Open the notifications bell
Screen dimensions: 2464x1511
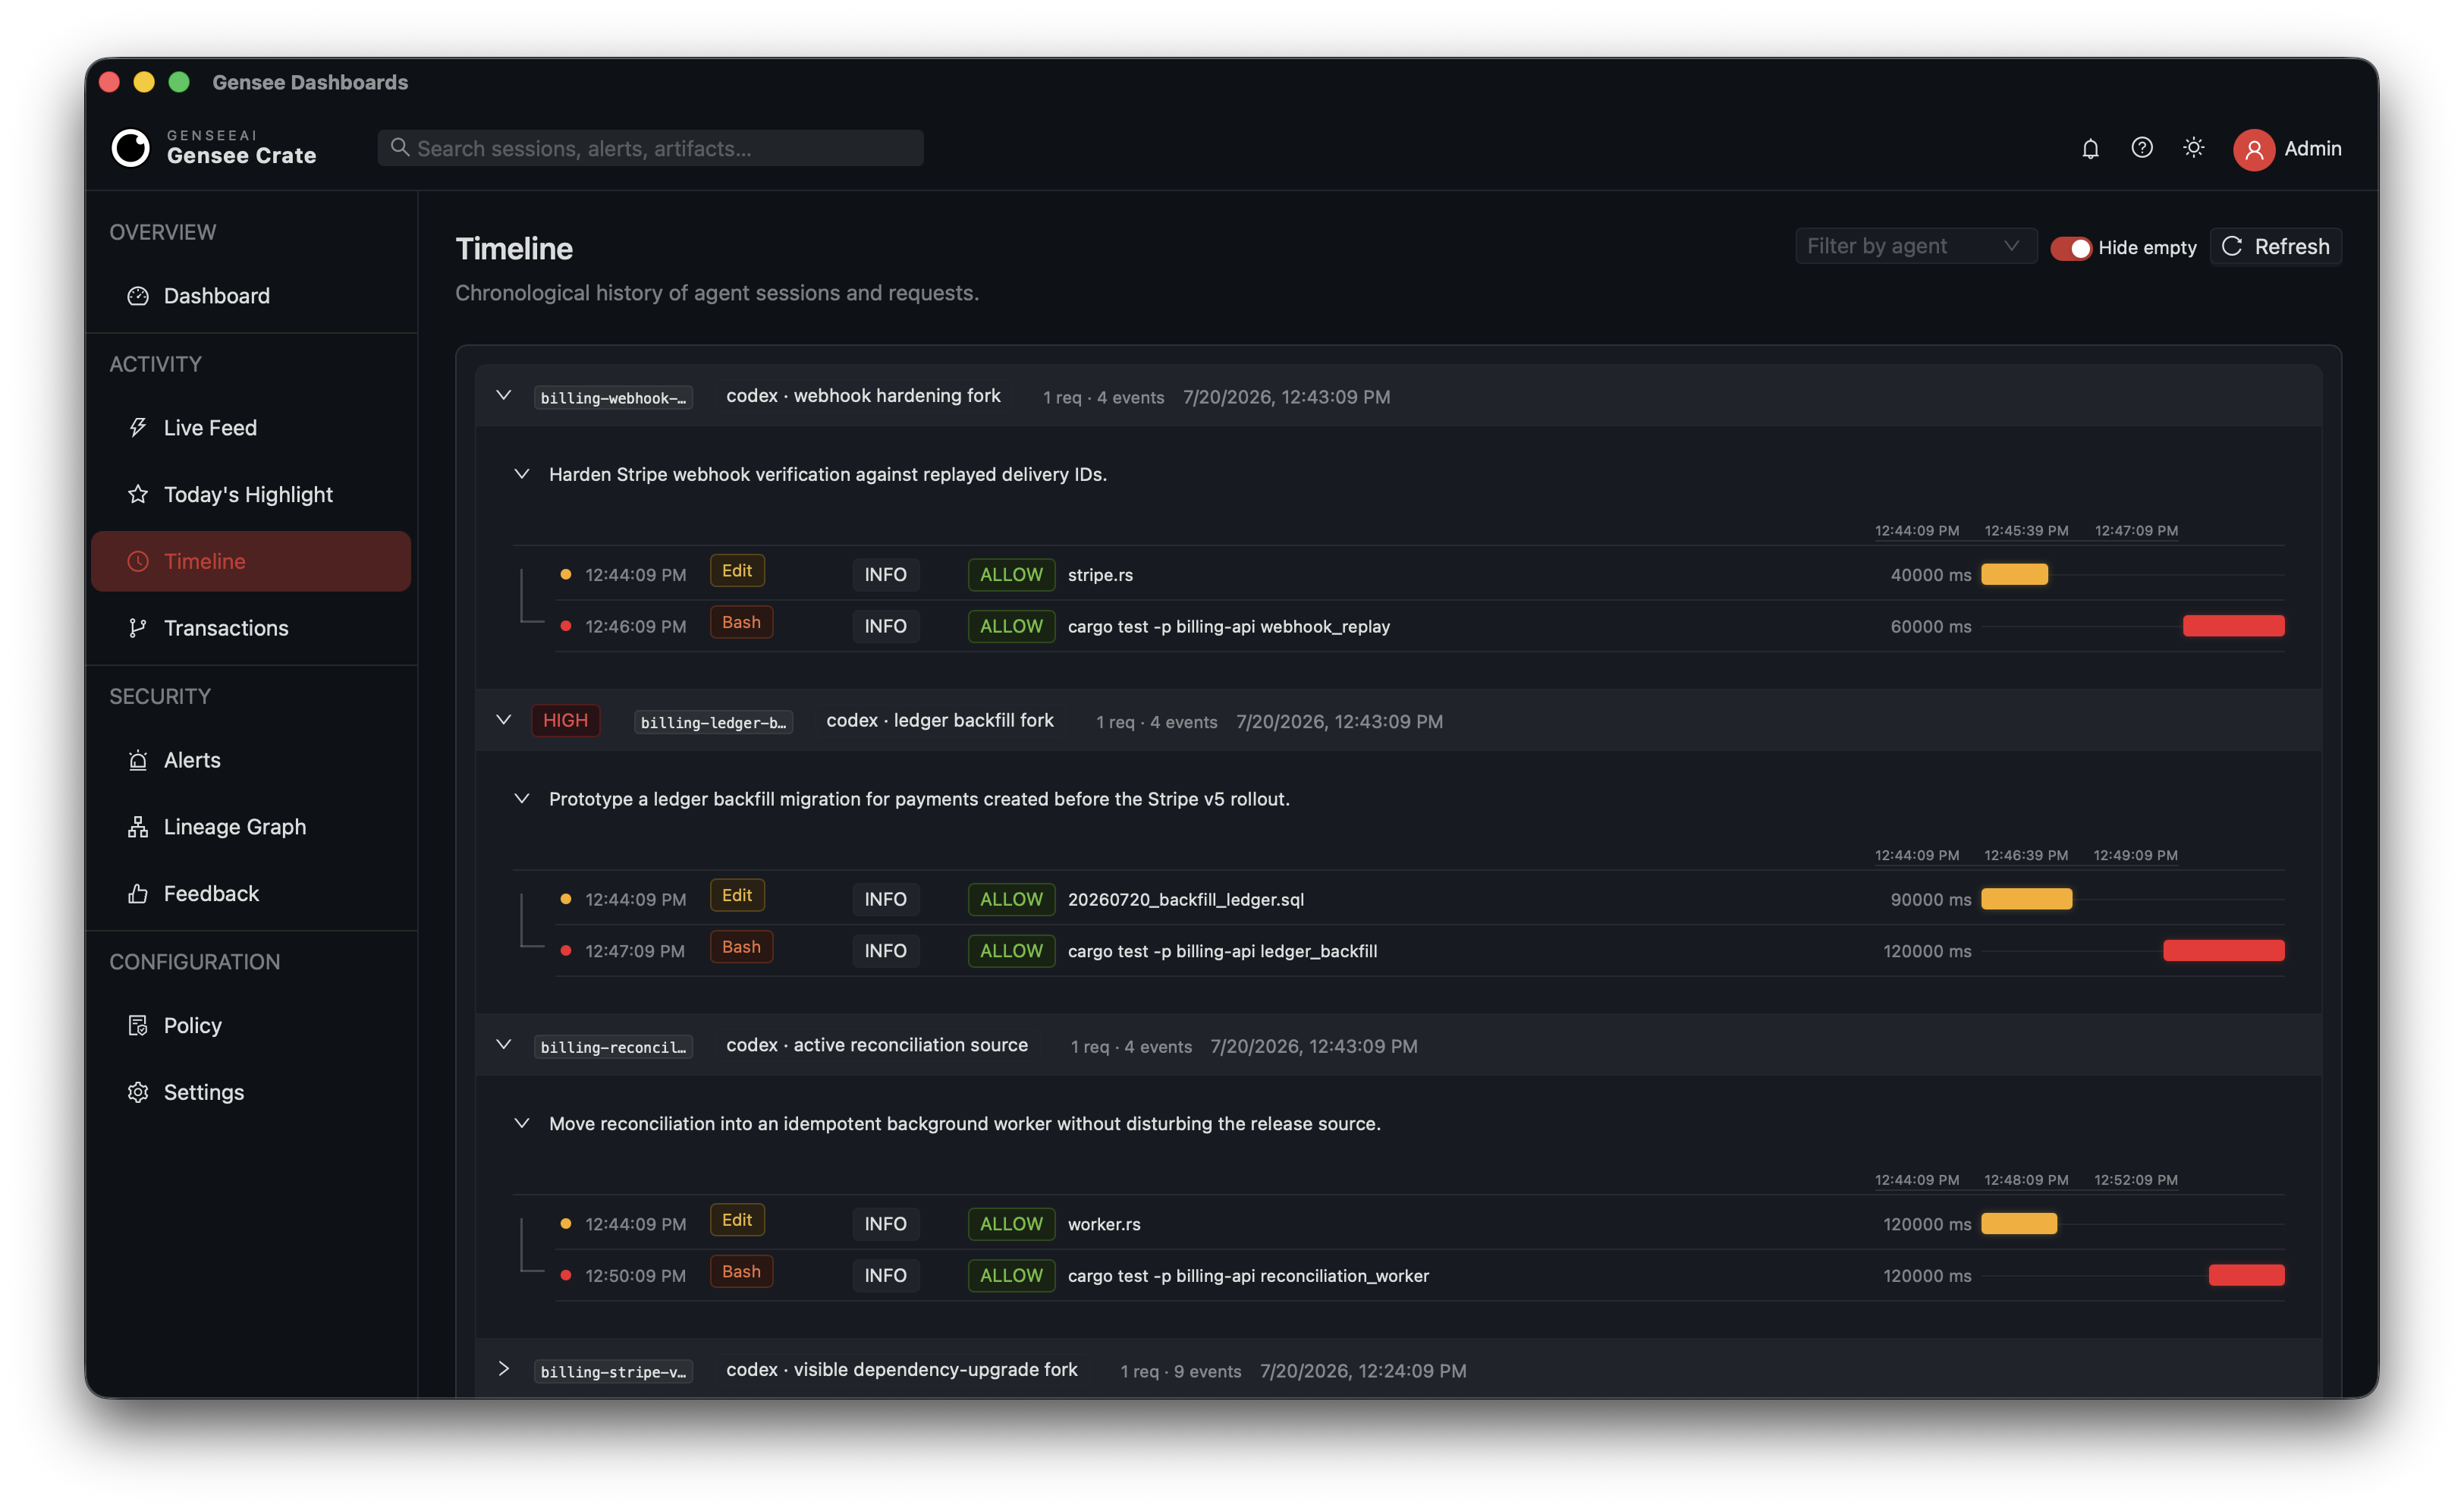click(2090, 148)
